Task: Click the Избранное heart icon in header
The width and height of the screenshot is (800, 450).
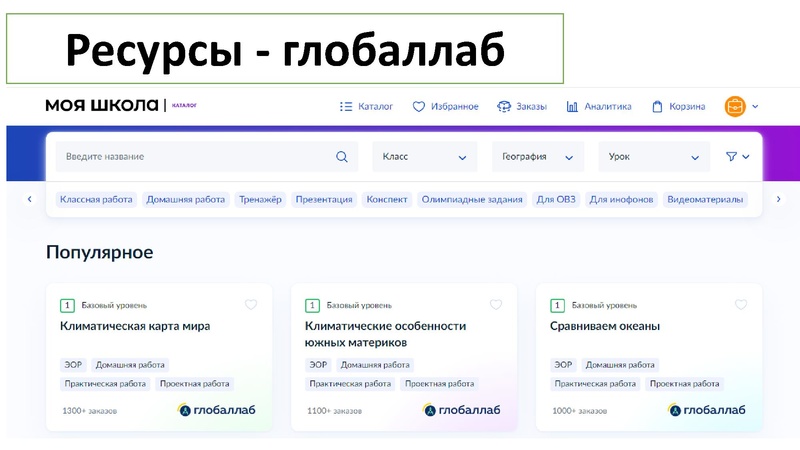Action: point(418,107)
